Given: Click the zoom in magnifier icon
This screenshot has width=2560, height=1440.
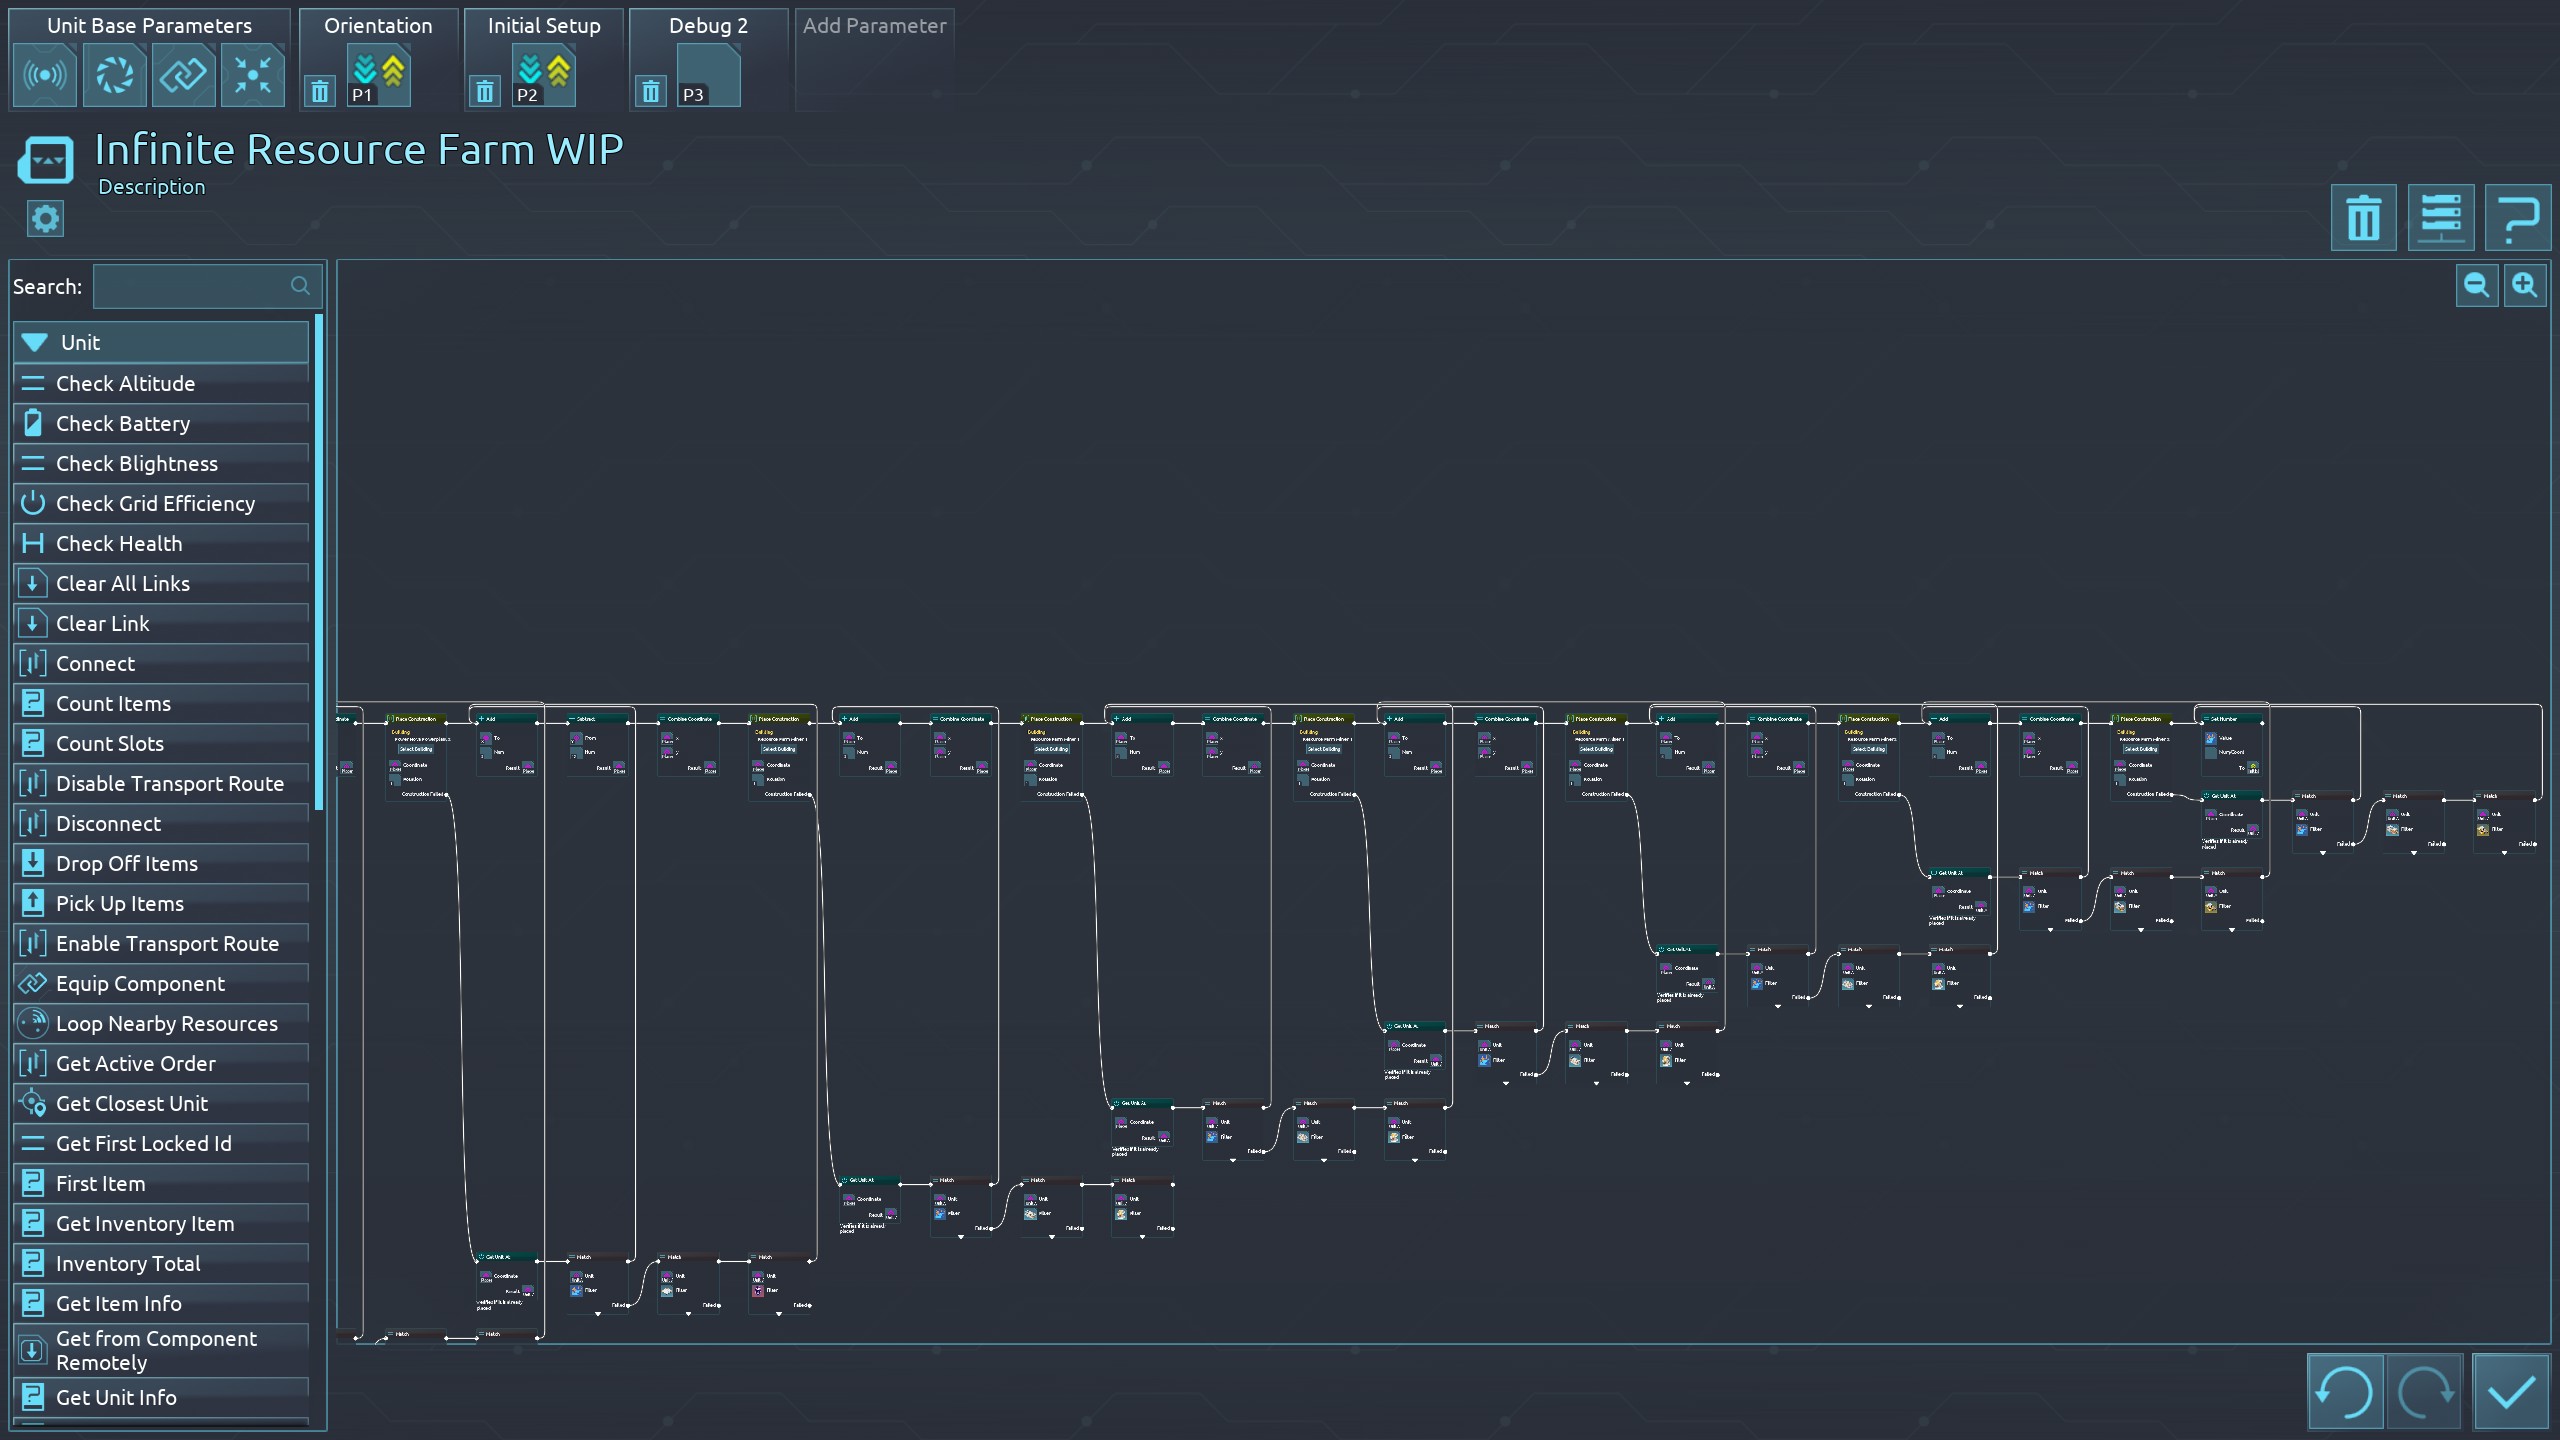Looking at the screenshot, I should click(2524, 286).
